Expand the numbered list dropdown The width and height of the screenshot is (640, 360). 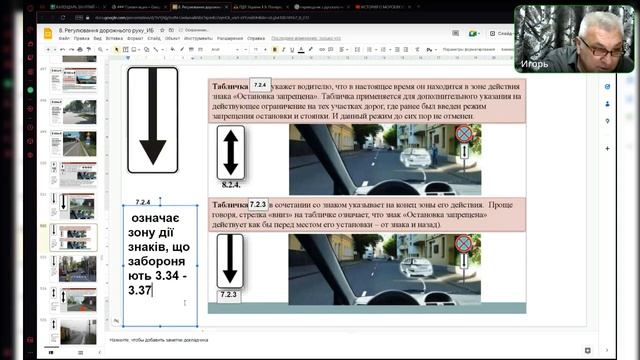click(x=376, y=49)
